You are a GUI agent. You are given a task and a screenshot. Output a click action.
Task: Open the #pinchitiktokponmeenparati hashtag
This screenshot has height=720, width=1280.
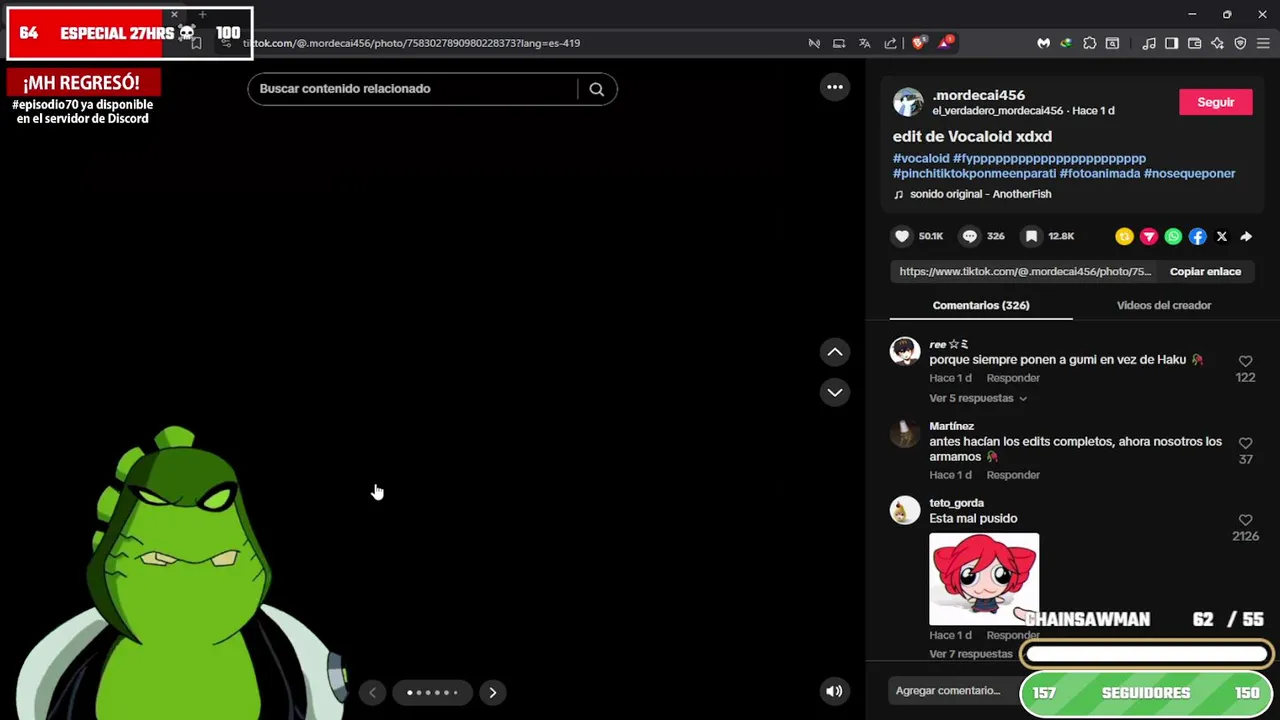(x=975, y=173)
